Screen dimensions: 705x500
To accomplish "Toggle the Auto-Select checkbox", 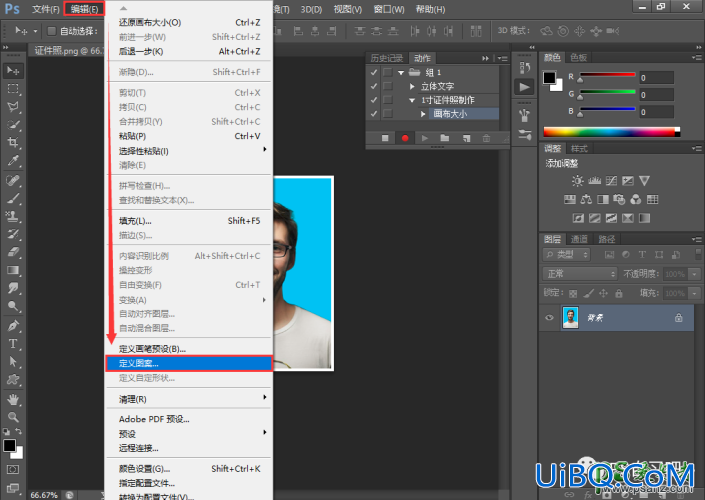I will click(52, 31).
